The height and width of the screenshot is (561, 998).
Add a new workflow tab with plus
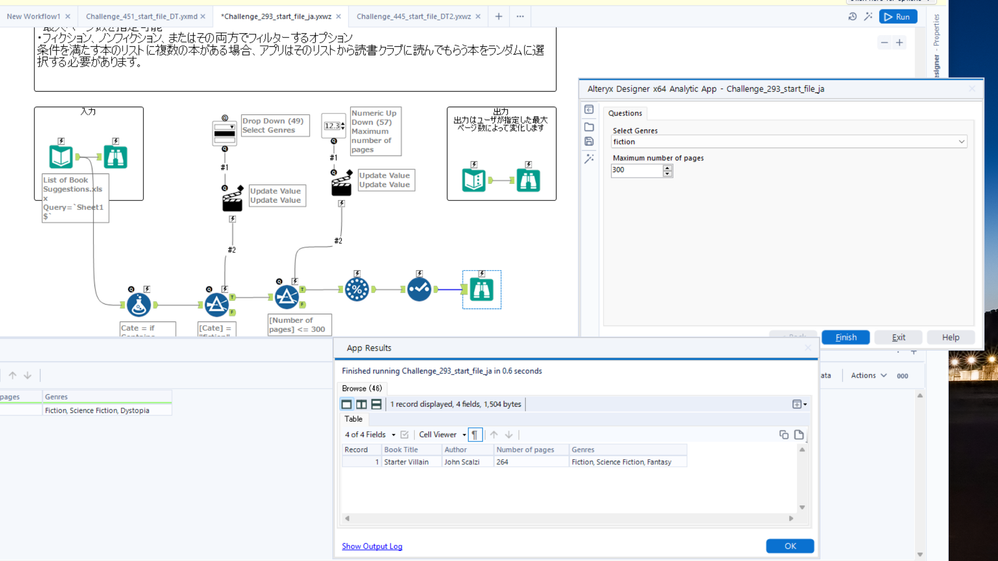point(498,17)
